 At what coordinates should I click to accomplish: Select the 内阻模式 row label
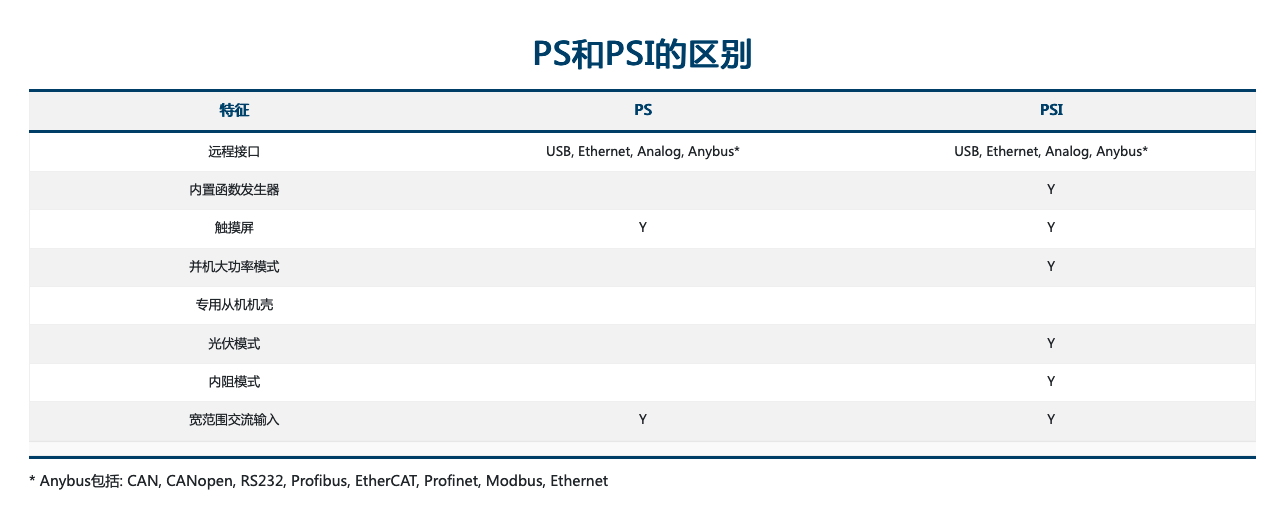234,382
